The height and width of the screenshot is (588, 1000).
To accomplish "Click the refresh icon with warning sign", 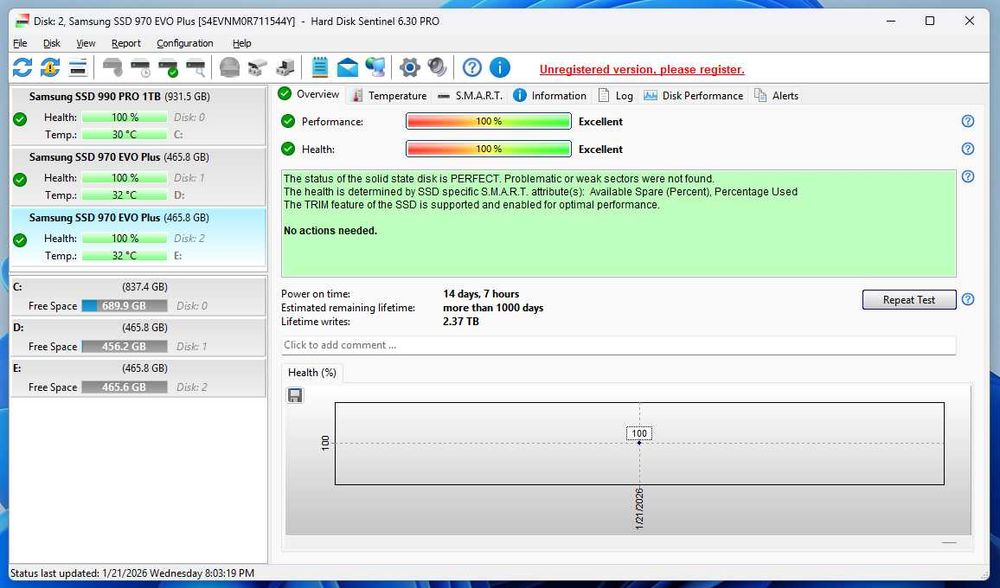I will point(50,68).
